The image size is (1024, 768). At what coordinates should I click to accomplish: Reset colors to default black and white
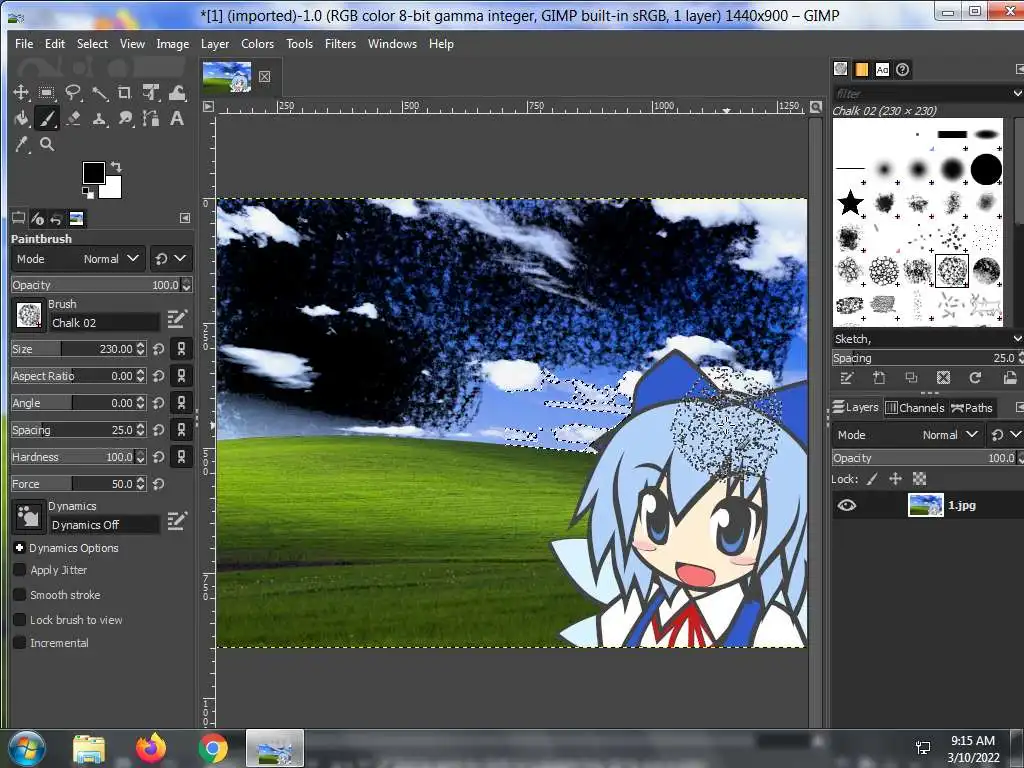click(x=88, y=192)
